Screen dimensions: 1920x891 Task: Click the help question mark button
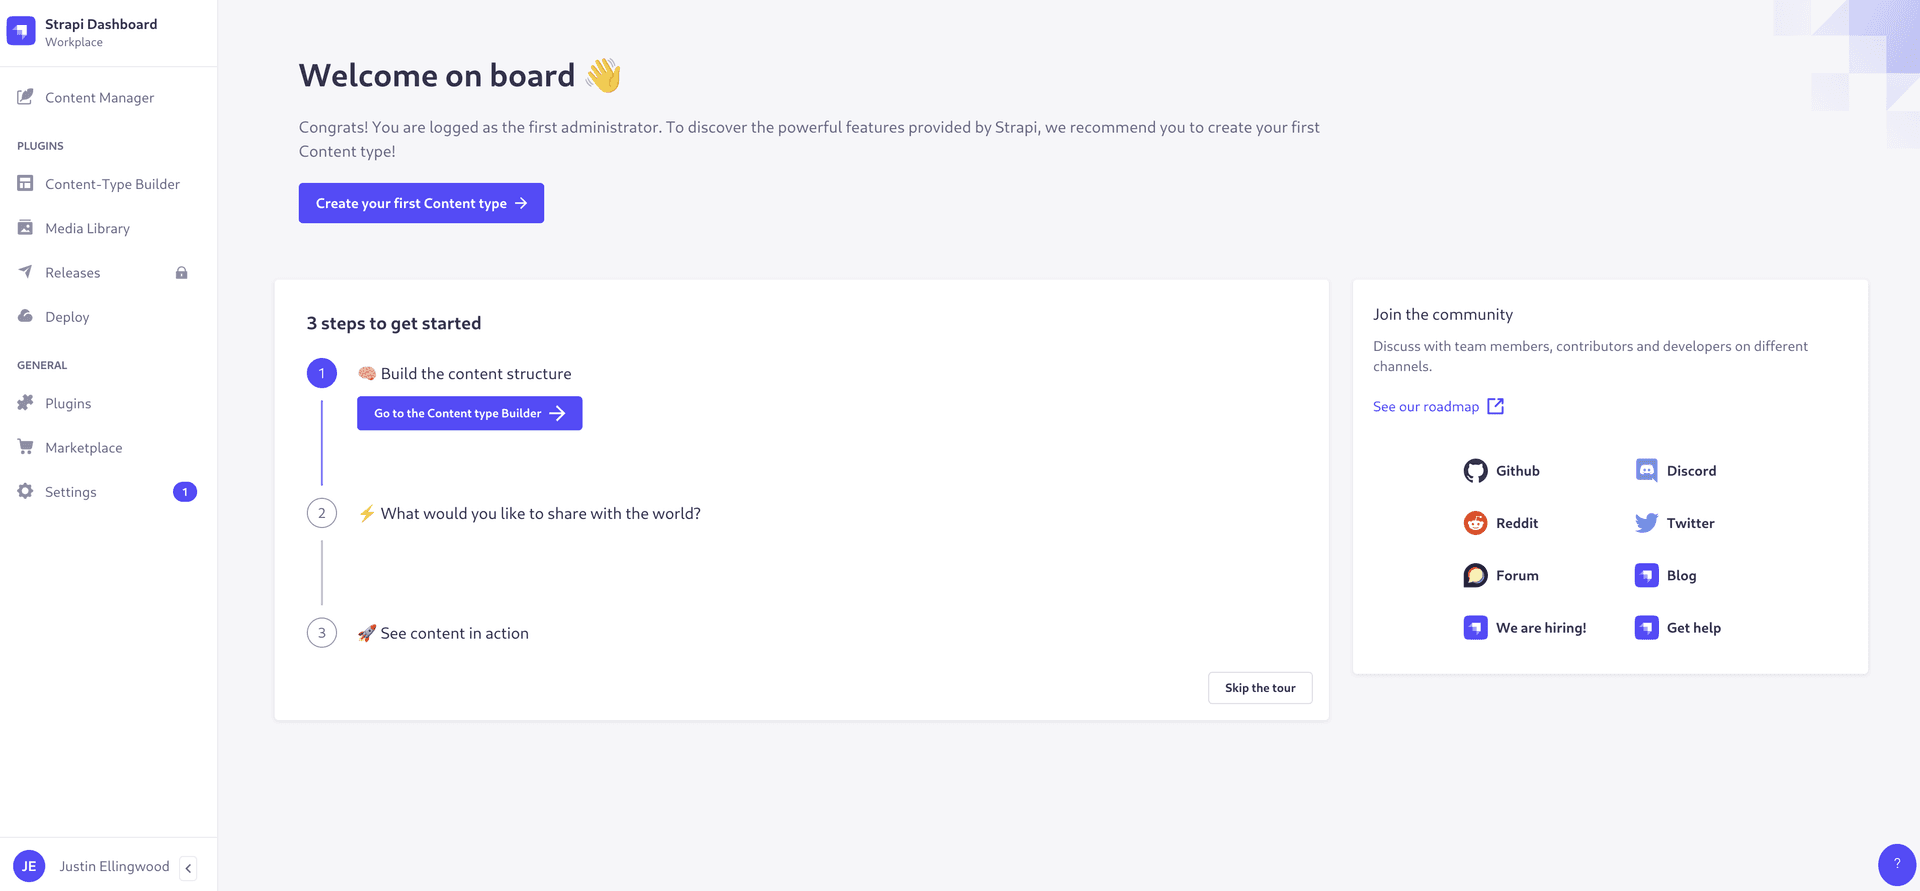(1893, 864)
